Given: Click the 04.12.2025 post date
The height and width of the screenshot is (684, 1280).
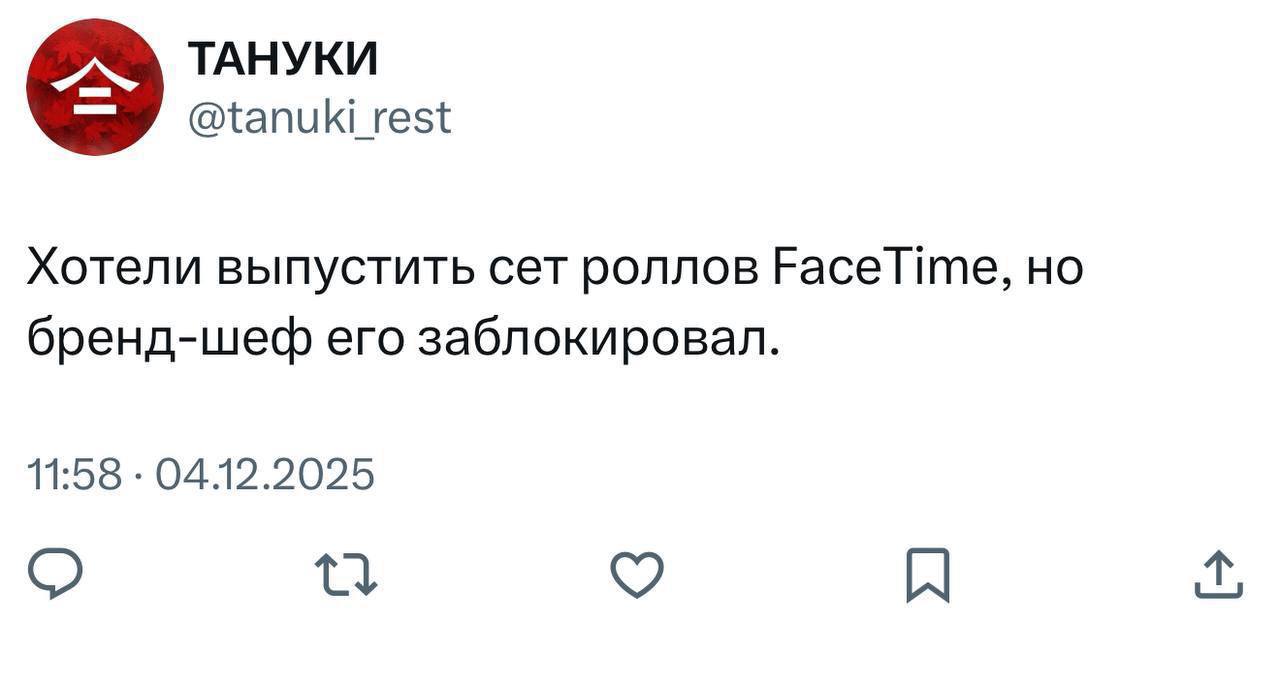Looking at the screenshot, I should pyautogui.click(x=264, y=474).
